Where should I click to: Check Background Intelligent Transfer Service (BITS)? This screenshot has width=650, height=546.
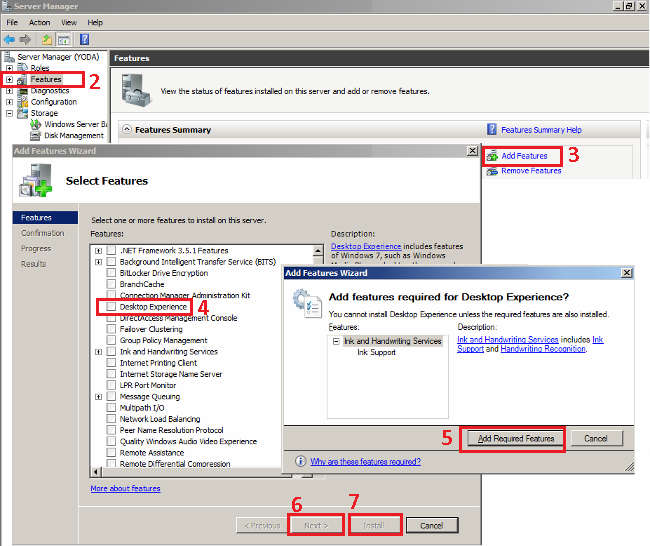[x=111, y=262]
